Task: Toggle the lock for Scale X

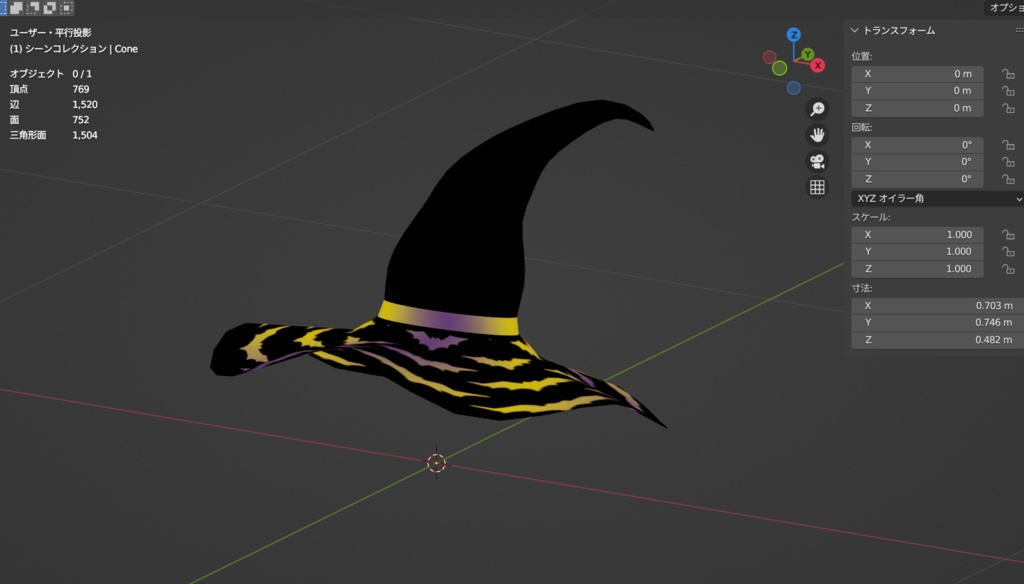Action: tap(1008, 235)
